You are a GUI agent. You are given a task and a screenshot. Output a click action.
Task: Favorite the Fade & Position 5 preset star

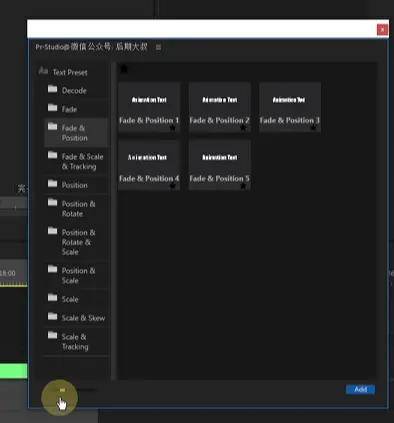pyautogui.click(x=243, y=186)
